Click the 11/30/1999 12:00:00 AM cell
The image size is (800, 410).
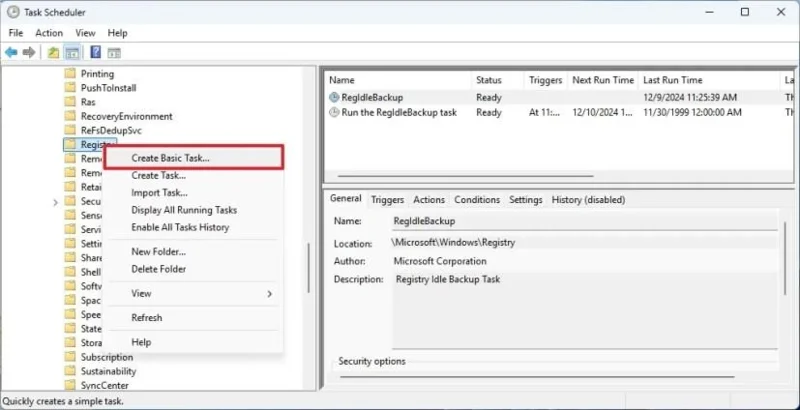coord(692,112)
